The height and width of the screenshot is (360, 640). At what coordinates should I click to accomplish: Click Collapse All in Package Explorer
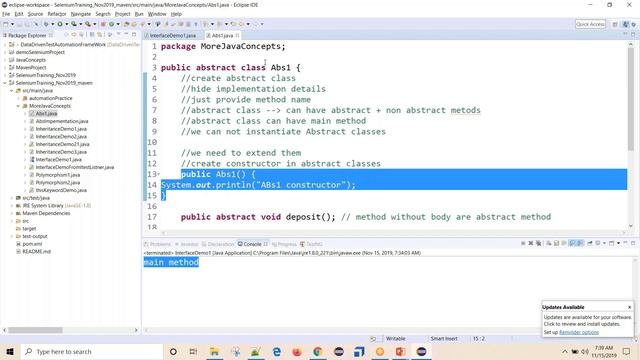92,35
